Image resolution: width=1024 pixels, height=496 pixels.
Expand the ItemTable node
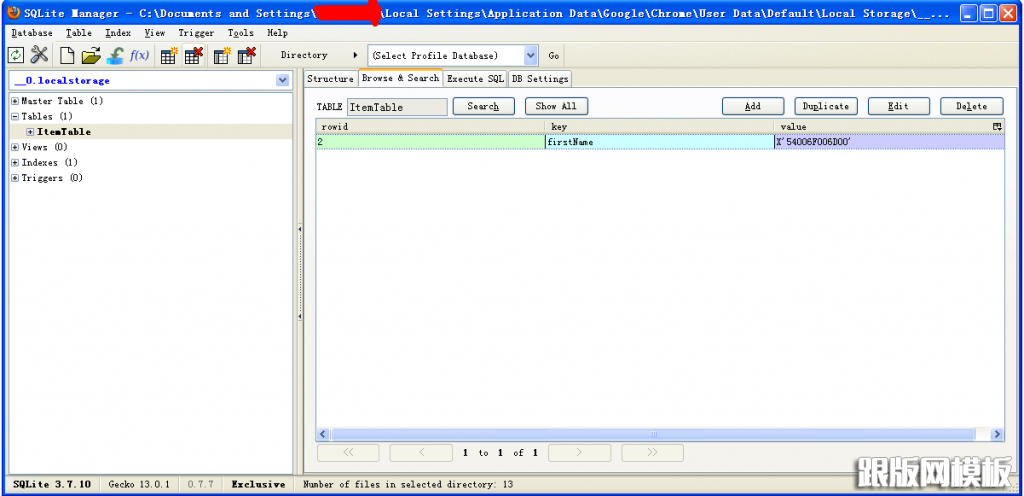point(30,132)
